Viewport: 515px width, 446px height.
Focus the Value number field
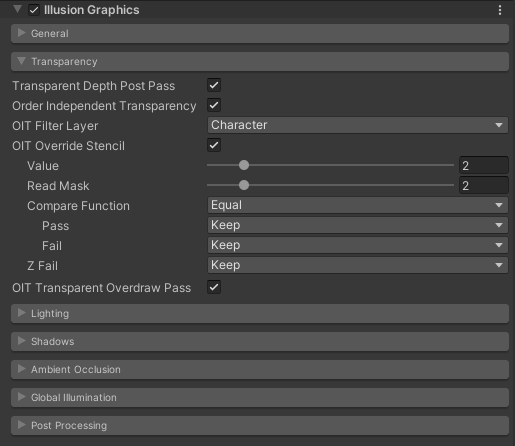(484, 165)
